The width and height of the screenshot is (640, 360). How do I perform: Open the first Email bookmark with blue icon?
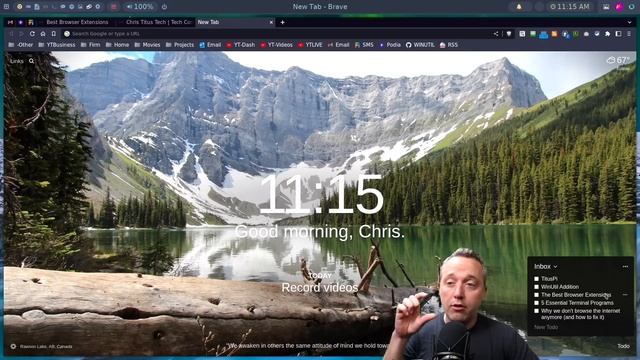pos(210,45)
